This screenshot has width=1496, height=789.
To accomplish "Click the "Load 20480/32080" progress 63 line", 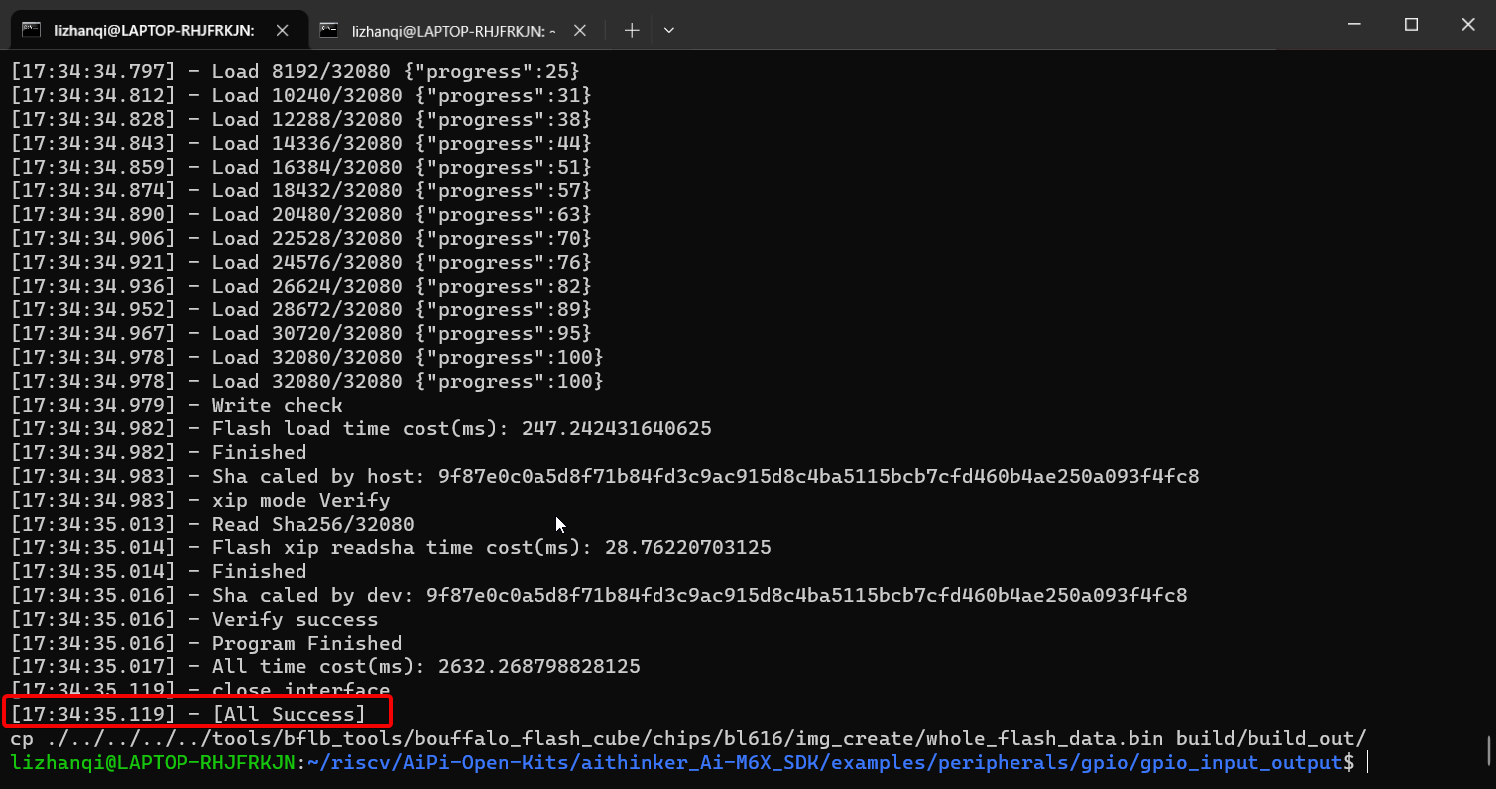I will tap(301, 214).
